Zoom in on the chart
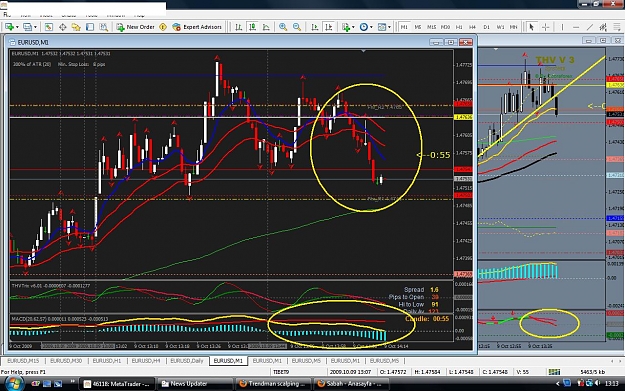The height and width of the screenshot is (391, 625). [283, 27]
